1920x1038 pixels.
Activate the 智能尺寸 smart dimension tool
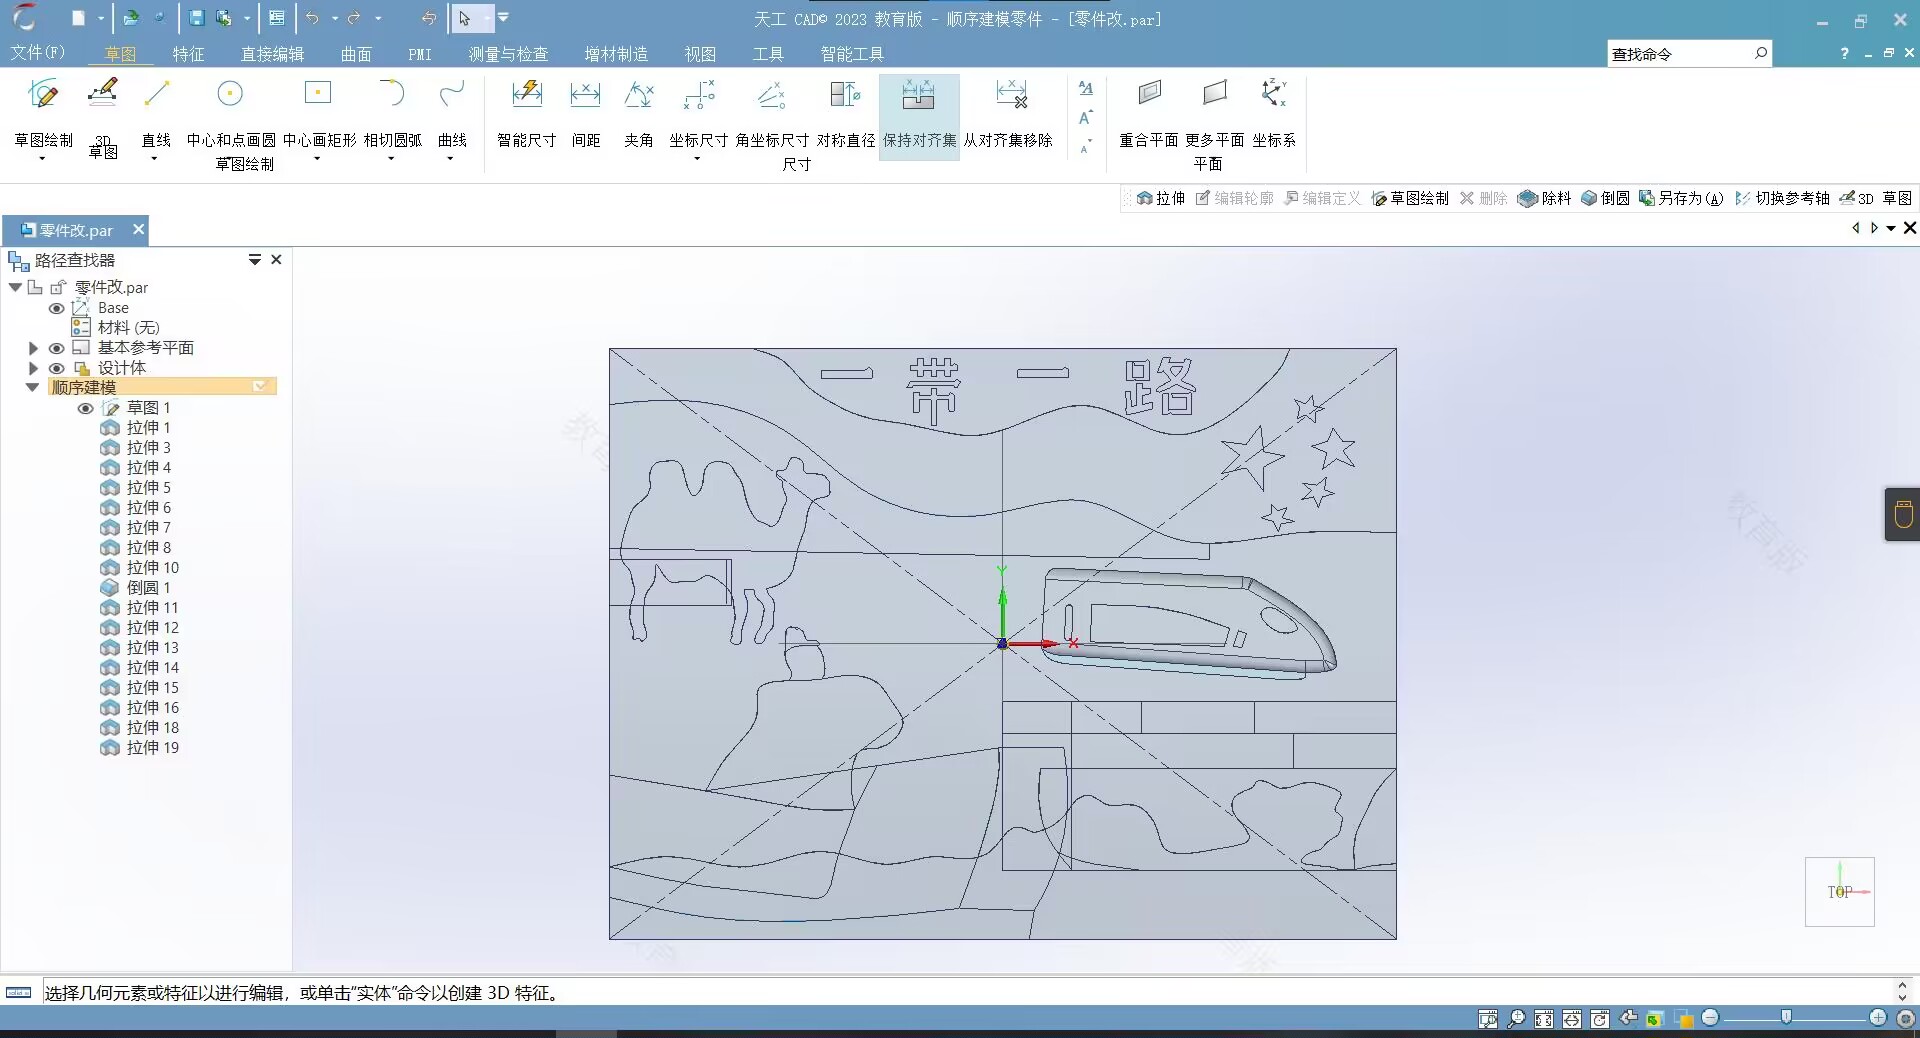526,114
